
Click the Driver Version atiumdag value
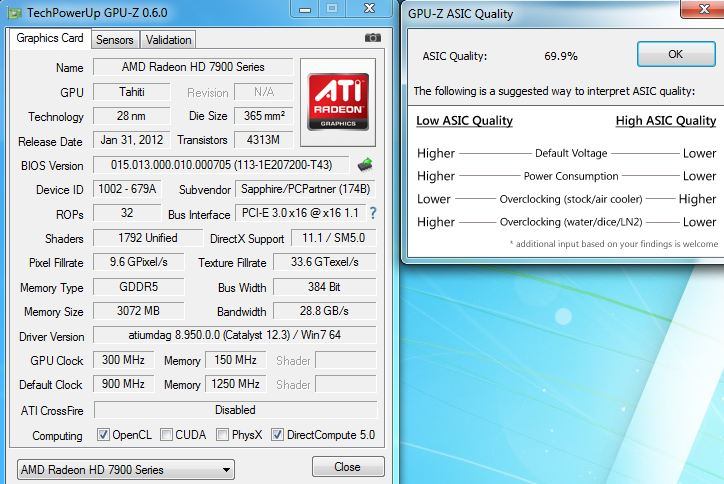[x=235, y=335]
